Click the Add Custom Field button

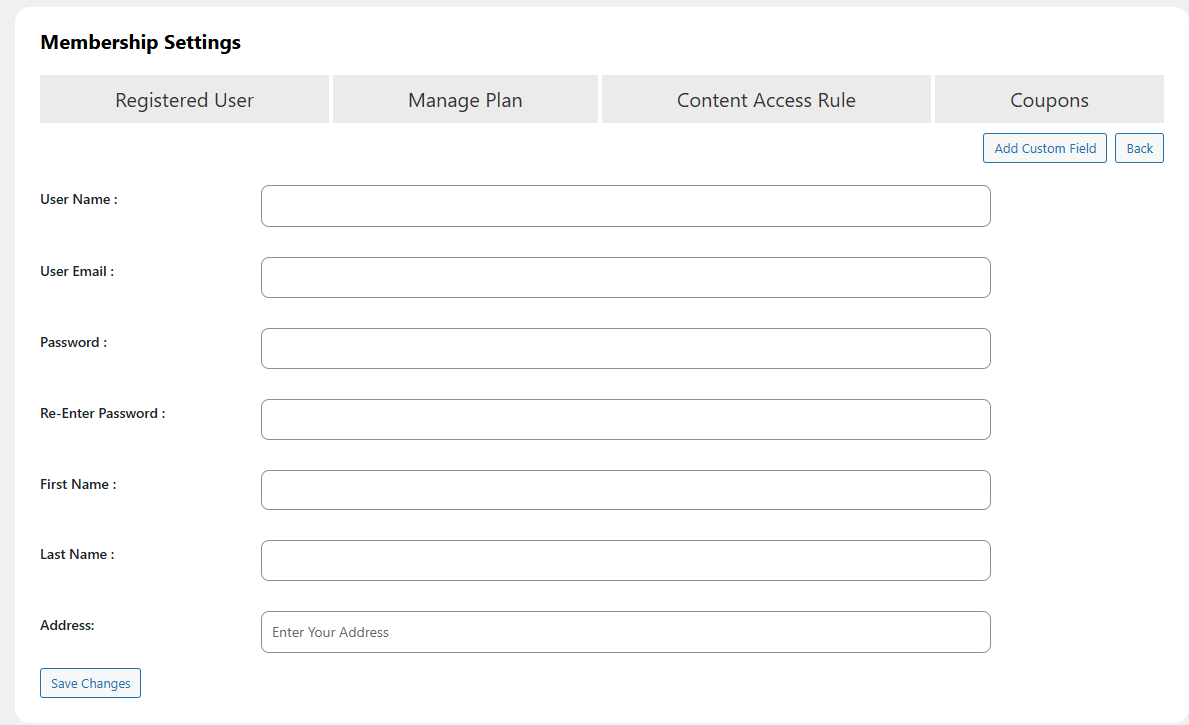point(1044,148)
